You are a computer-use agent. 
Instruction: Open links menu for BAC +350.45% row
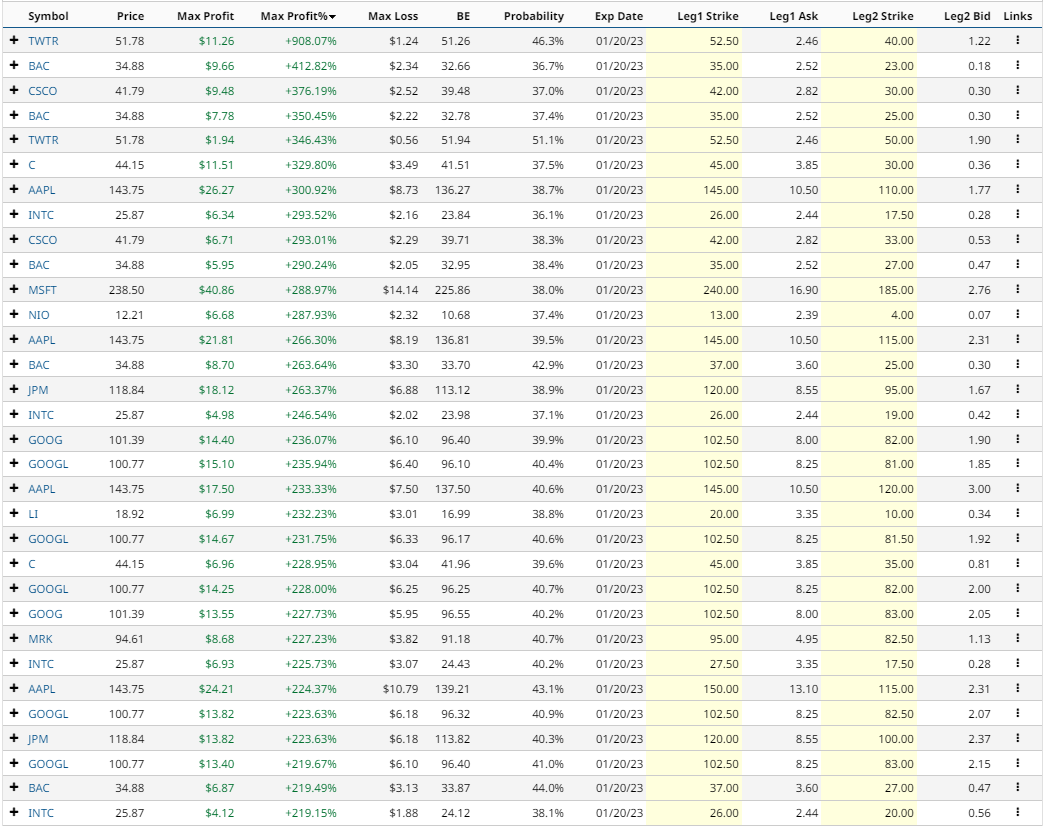coord(1017,115)
